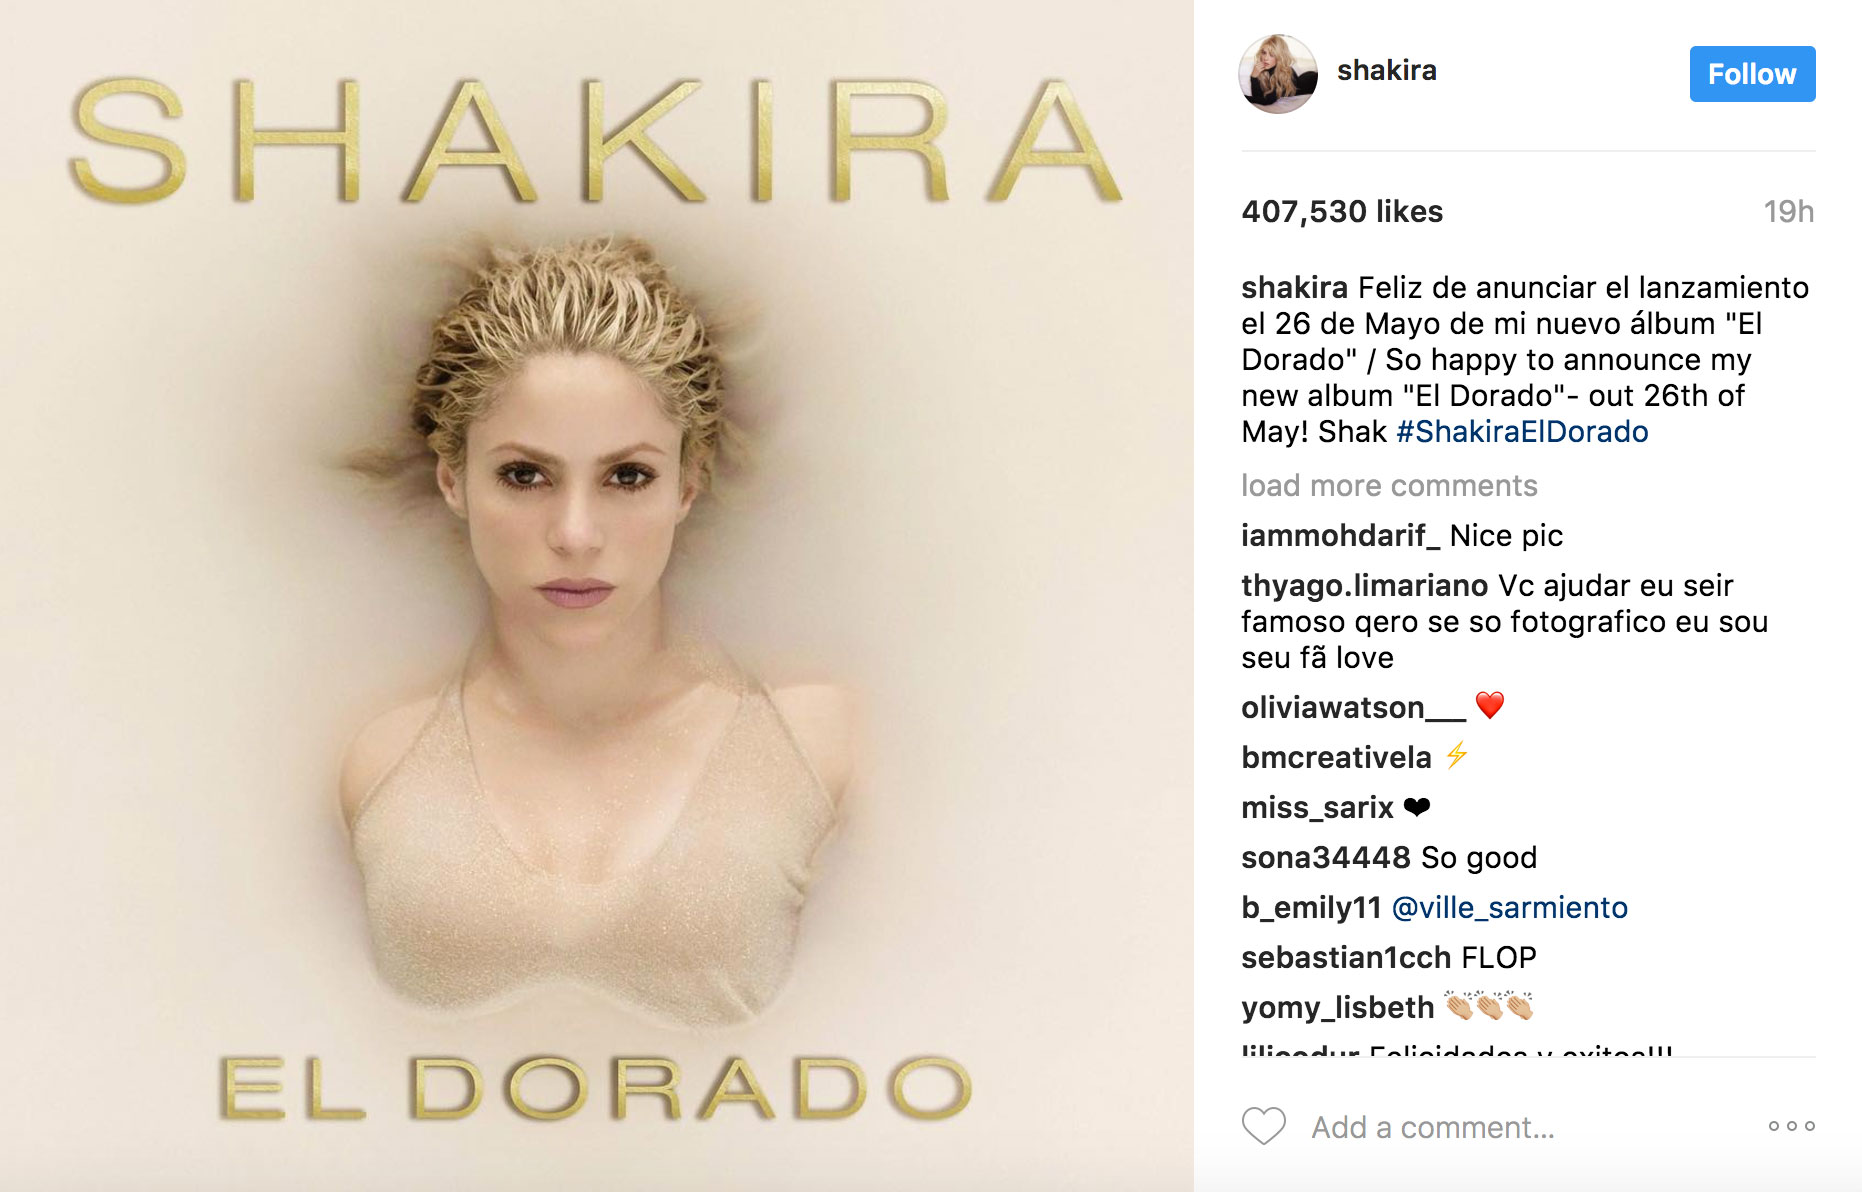
Task: Open the #ShakiraElDorado hashtag
Action: 1522,432
